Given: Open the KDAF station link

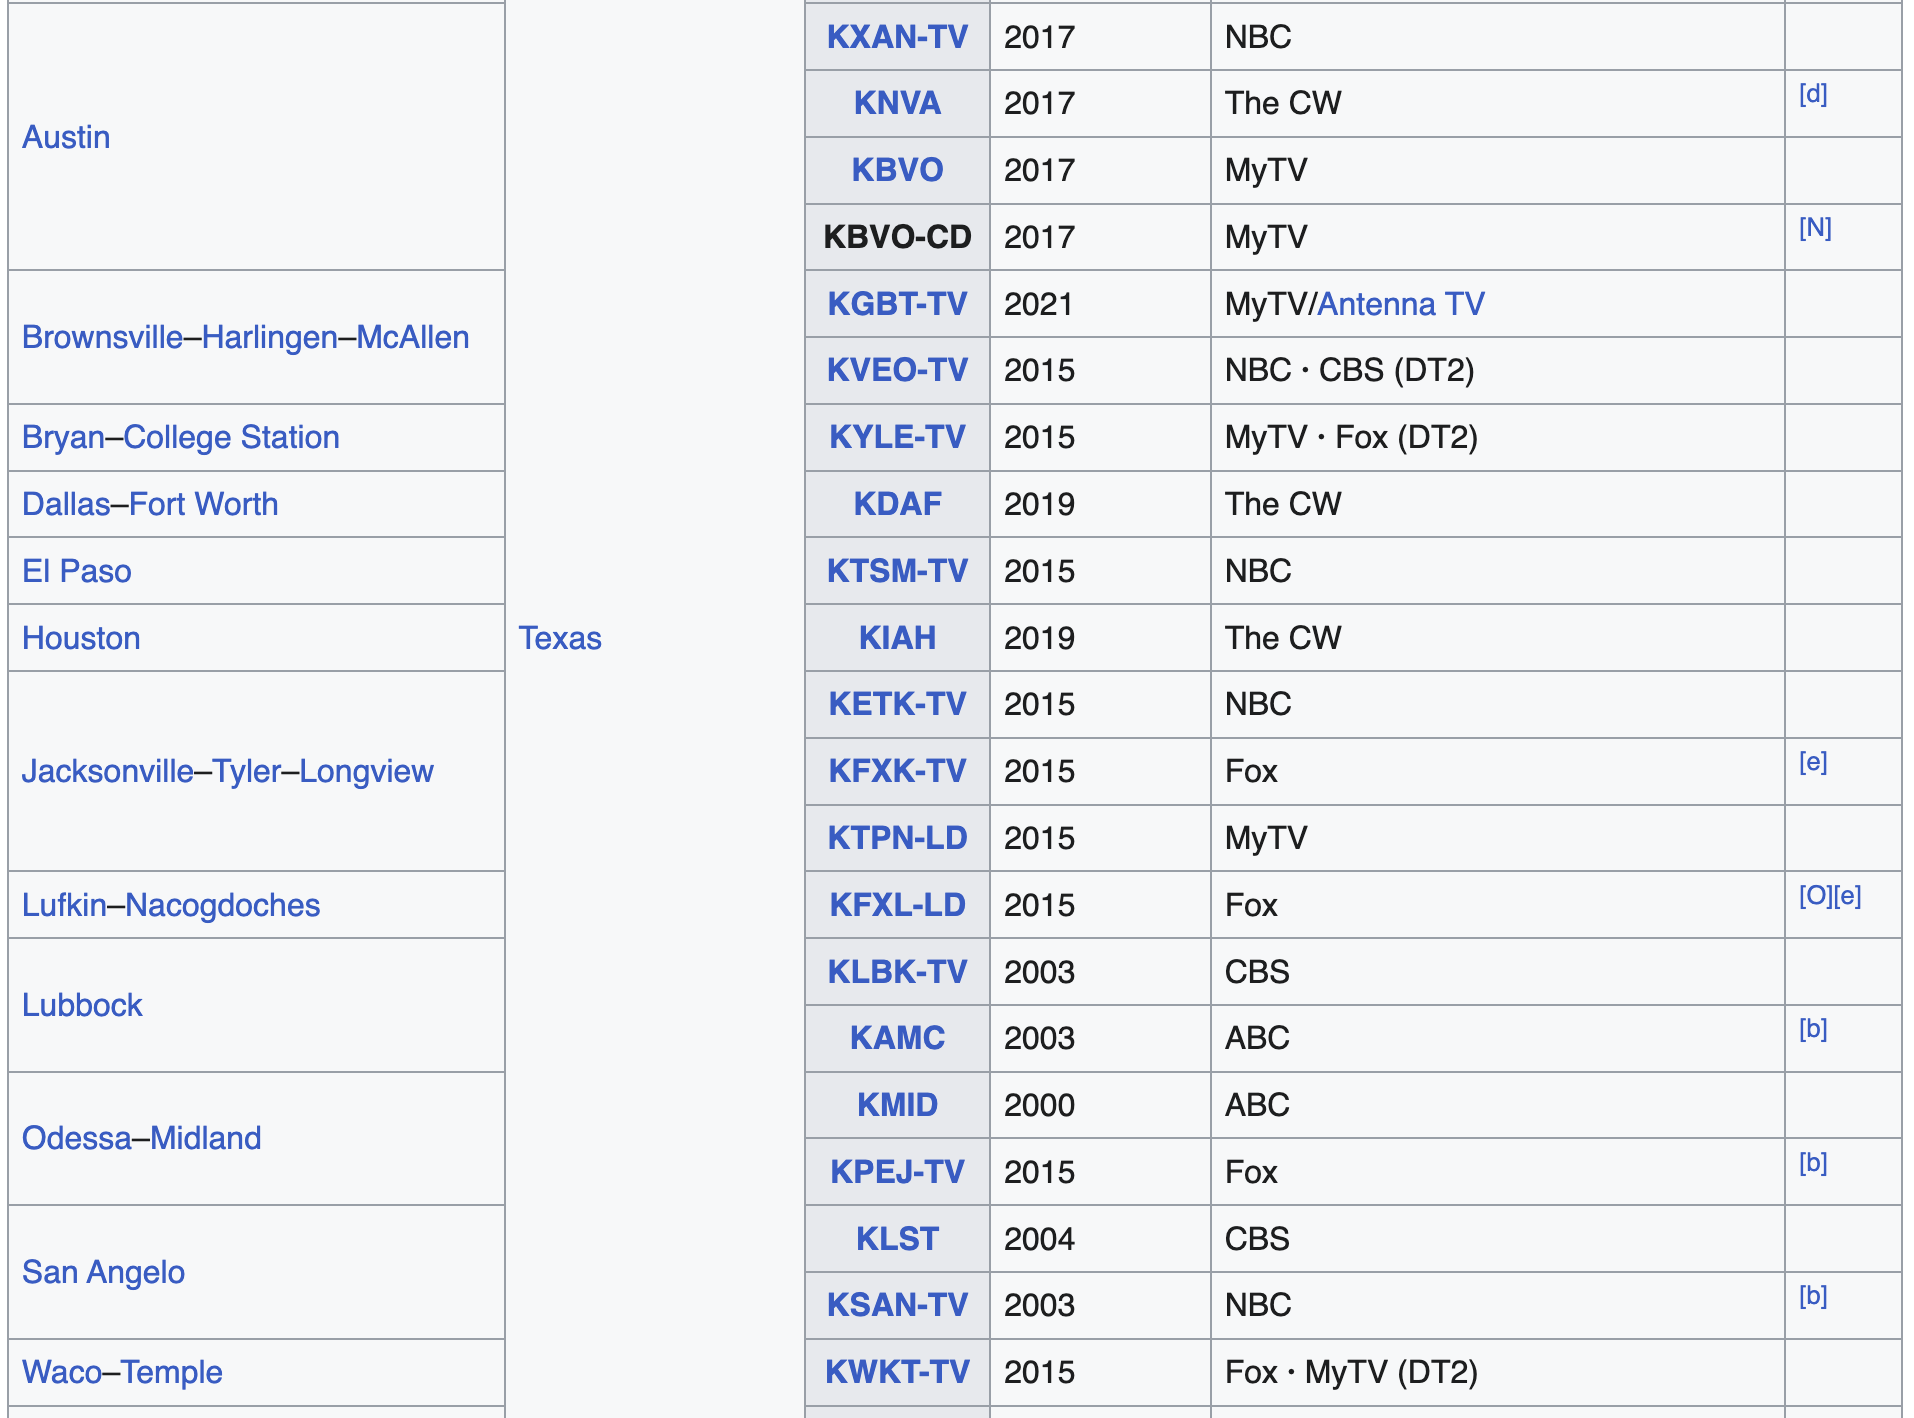Looking at the screenshot, I should point(897,504).
